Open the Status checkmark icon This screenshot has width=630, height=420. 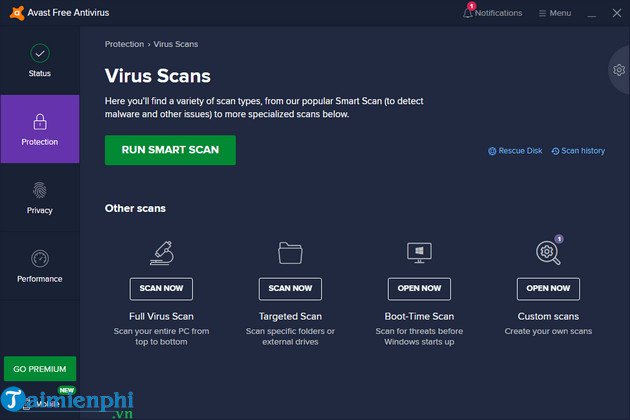click(x=40, y=53)
